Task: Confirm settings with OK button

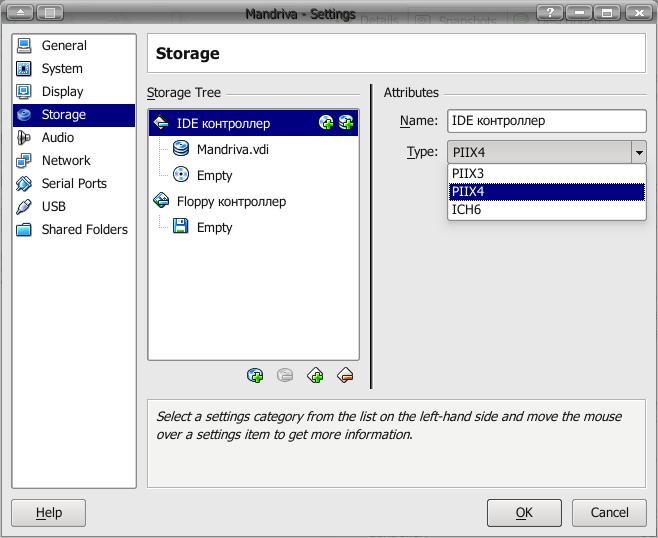Action: 524,512
